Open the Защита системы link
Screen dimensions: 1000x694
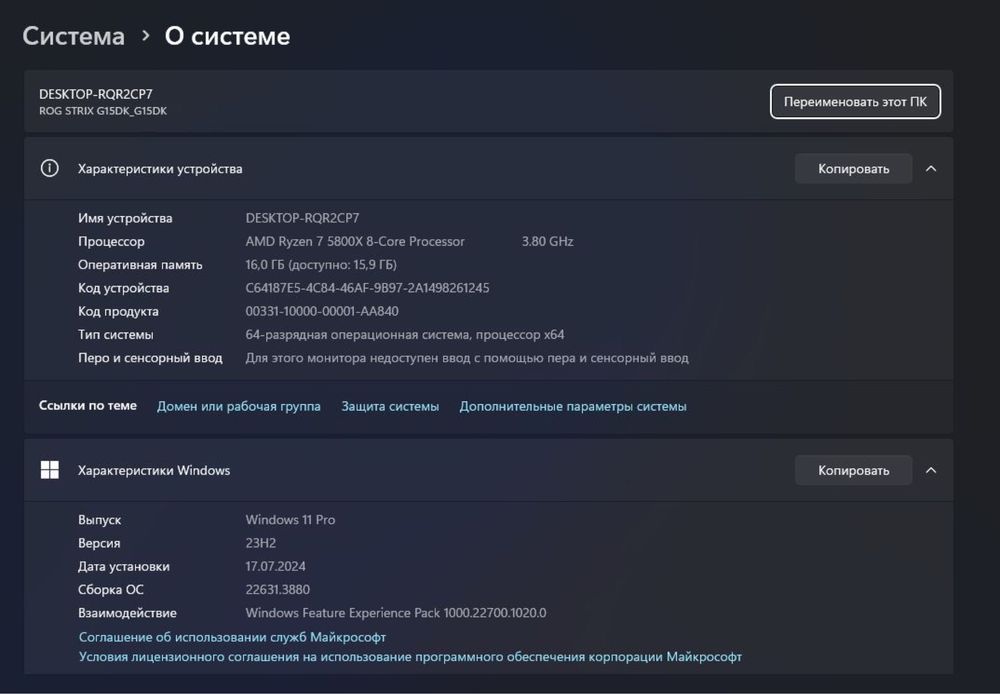pos(390,406)
